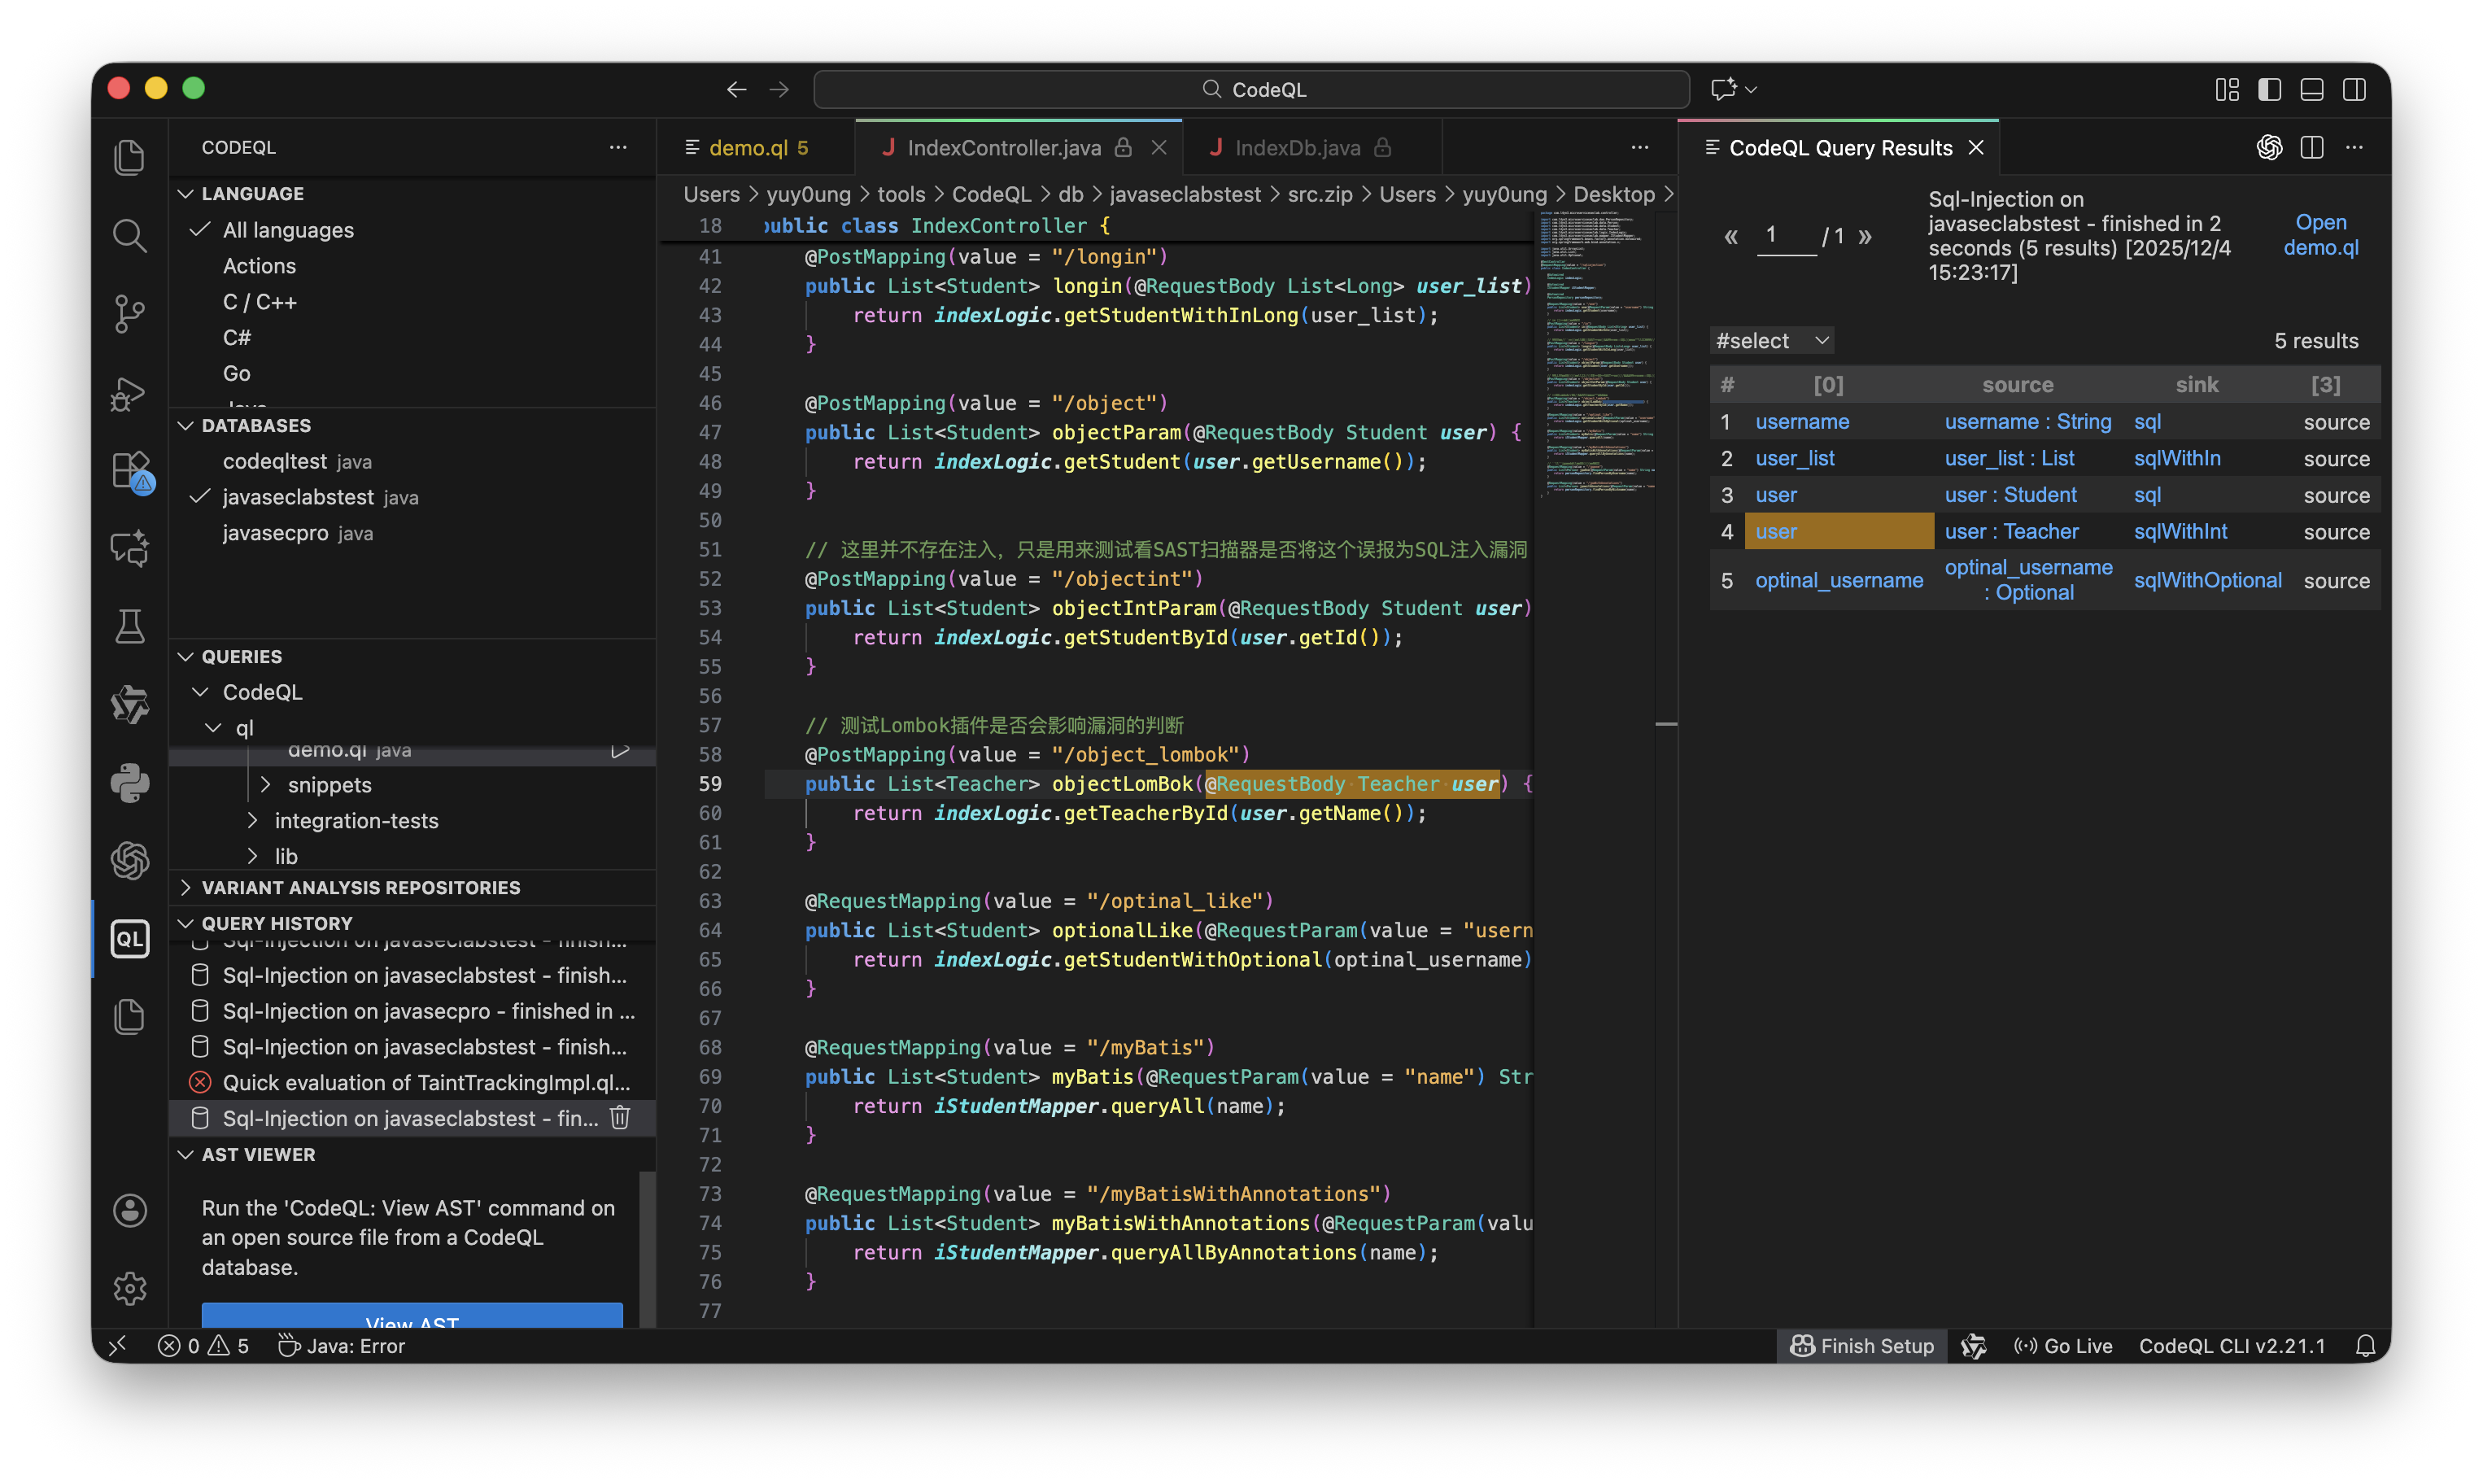Open the Extensions view with warning badge
Screen dimensions: 2483x1484
[130, 470]
